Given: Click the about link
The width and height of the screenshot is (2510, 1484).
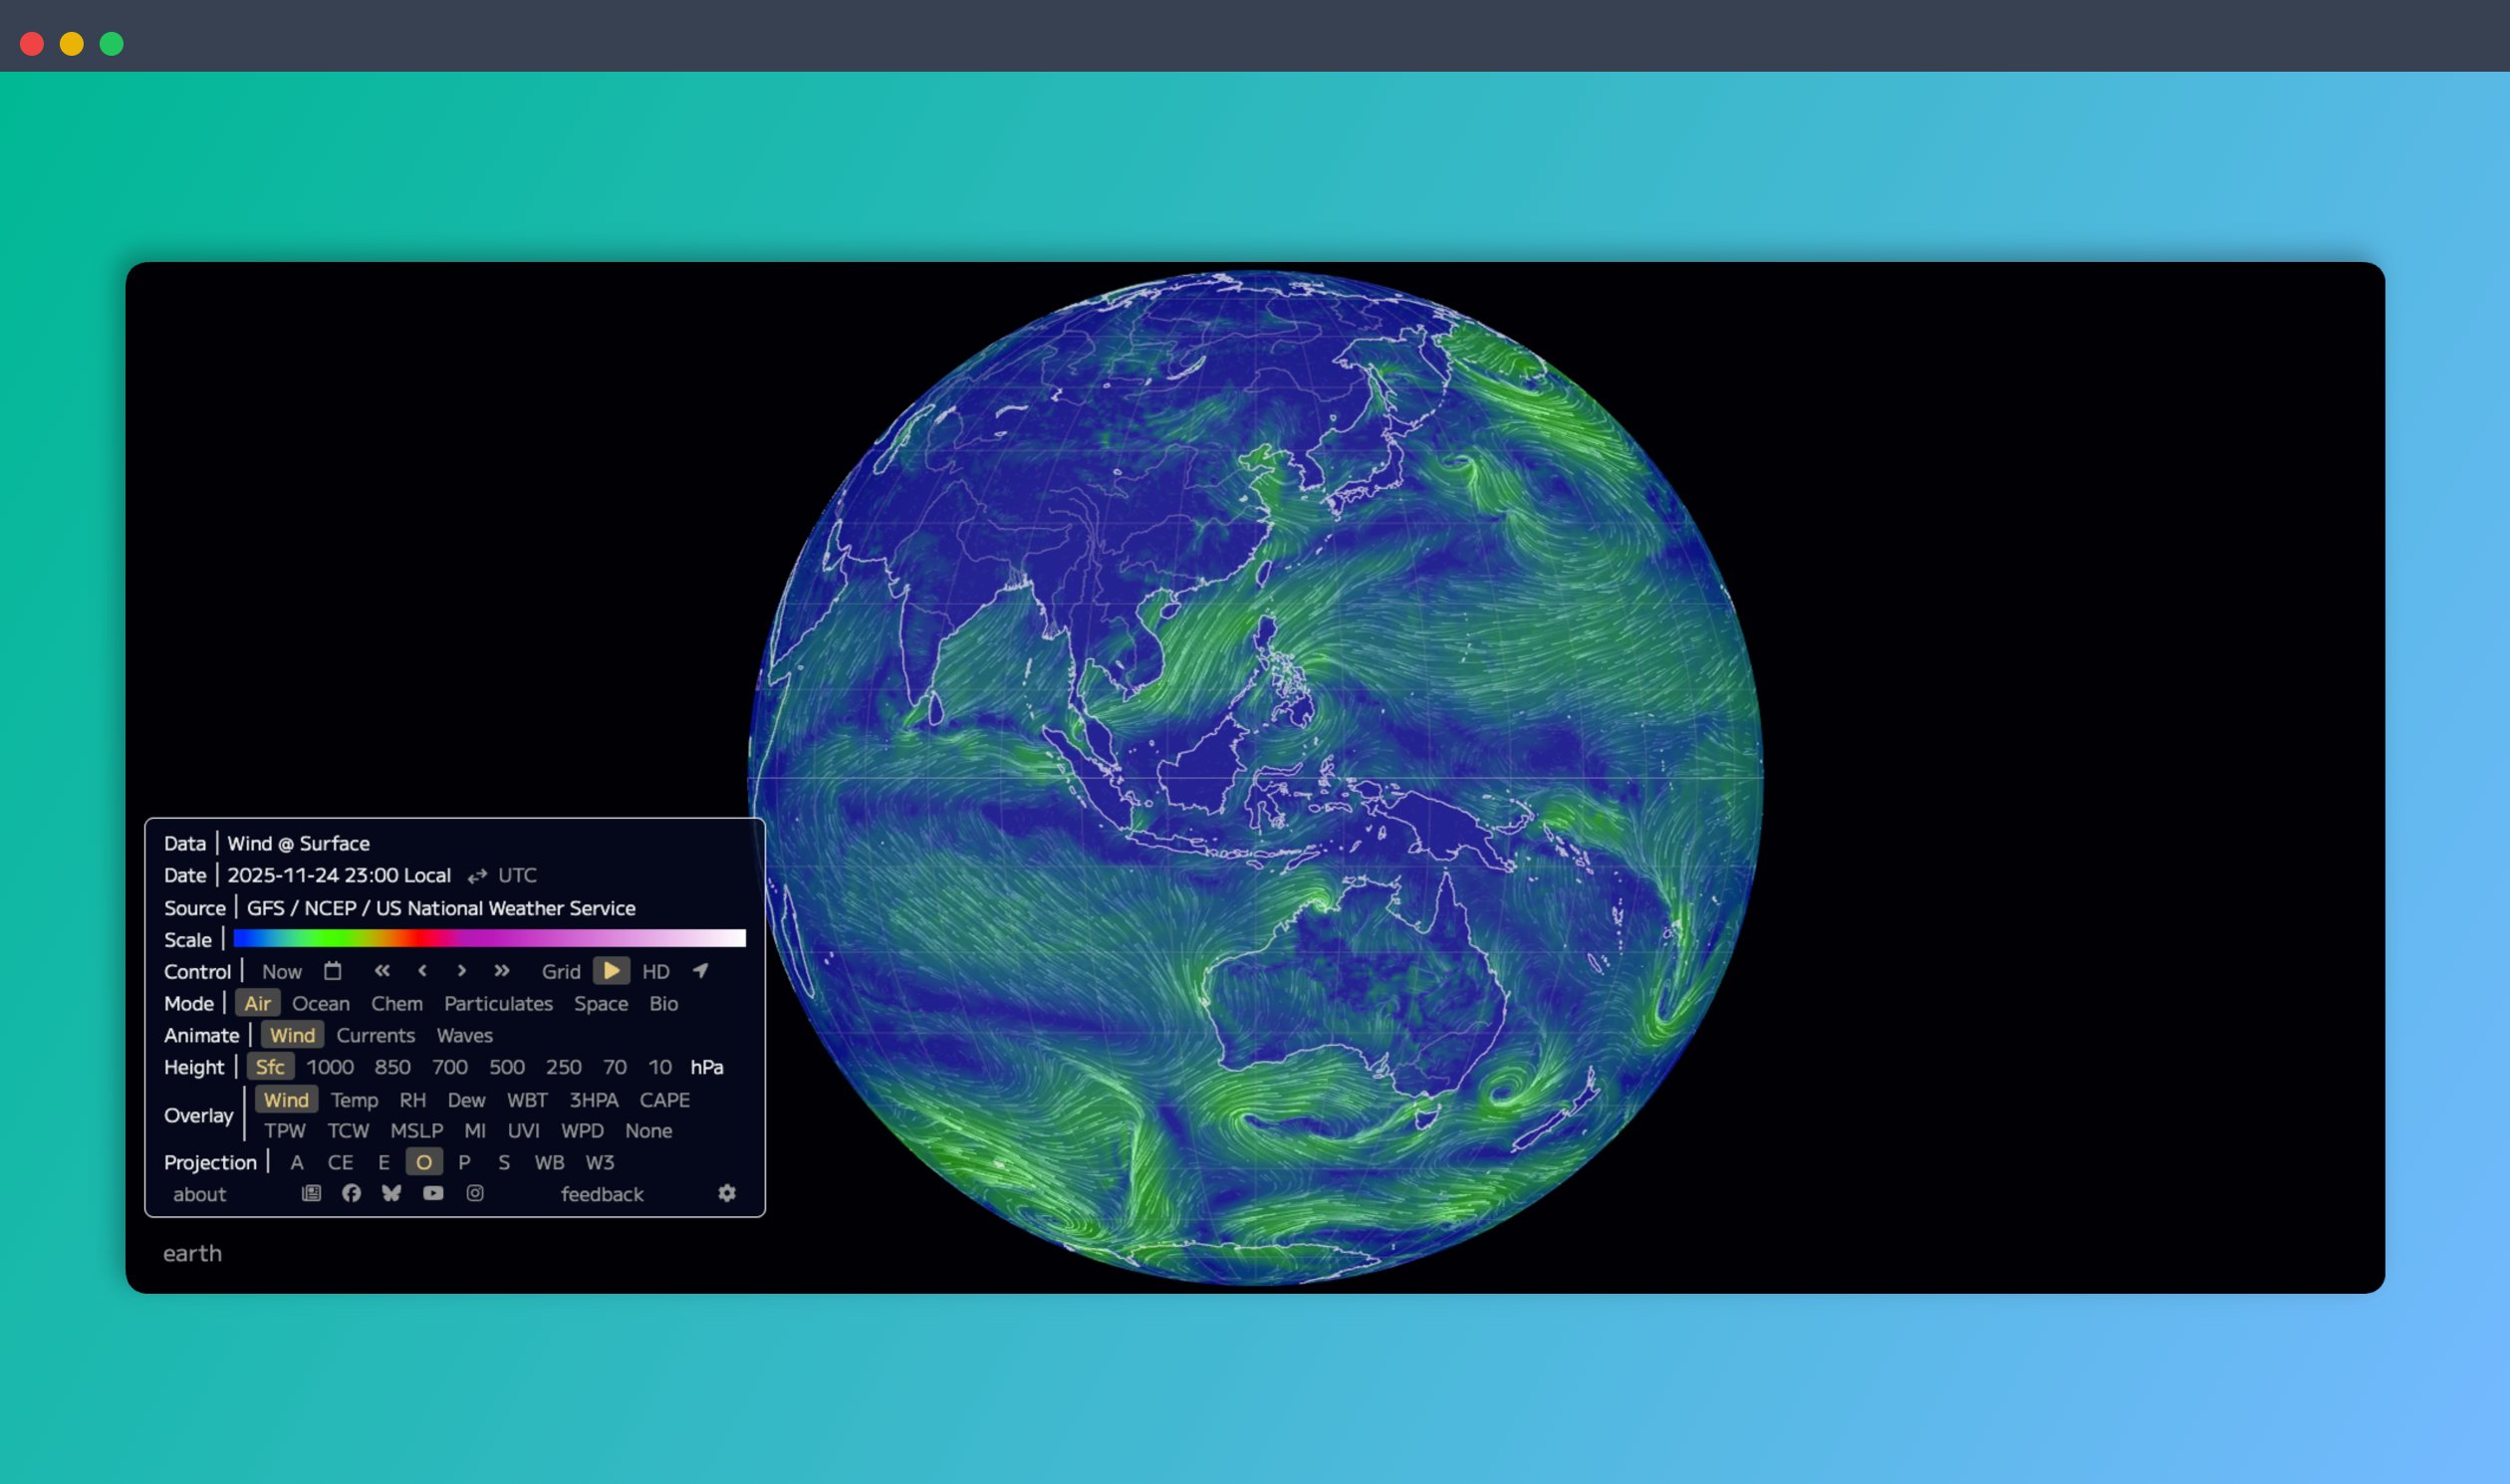Looking at the screenshot, I should coord(200,1194).
